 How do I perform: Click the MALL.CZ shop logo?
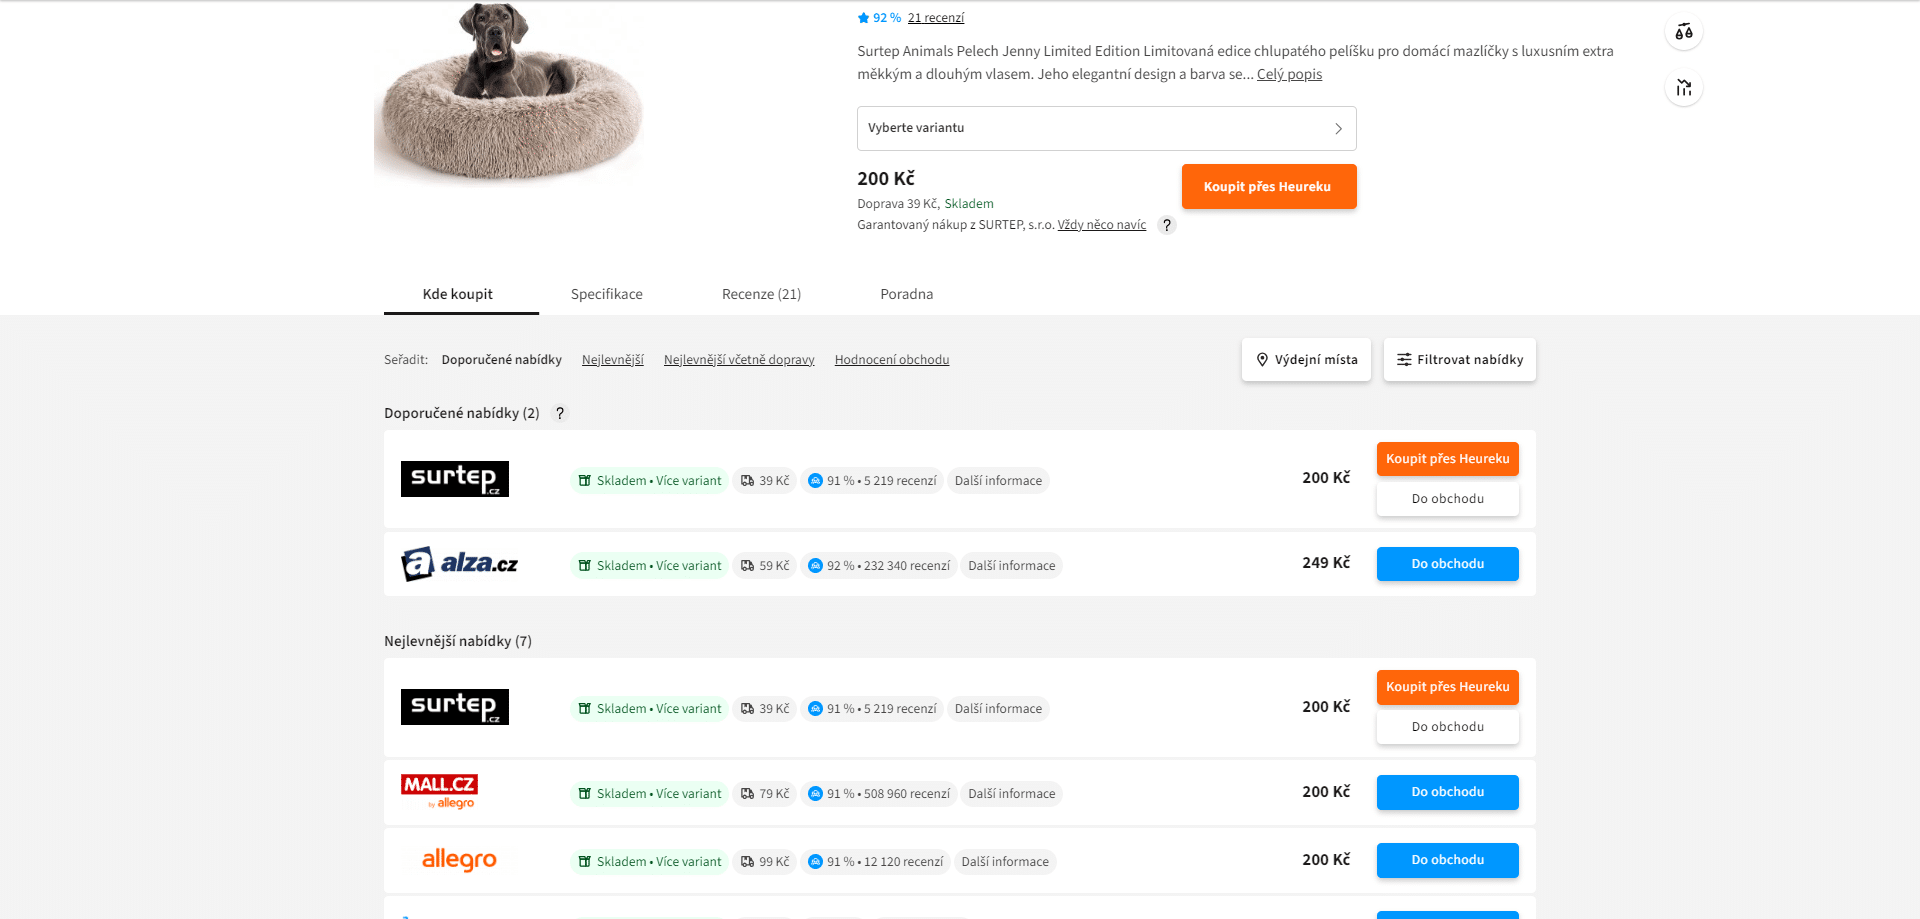click(440, 792)
